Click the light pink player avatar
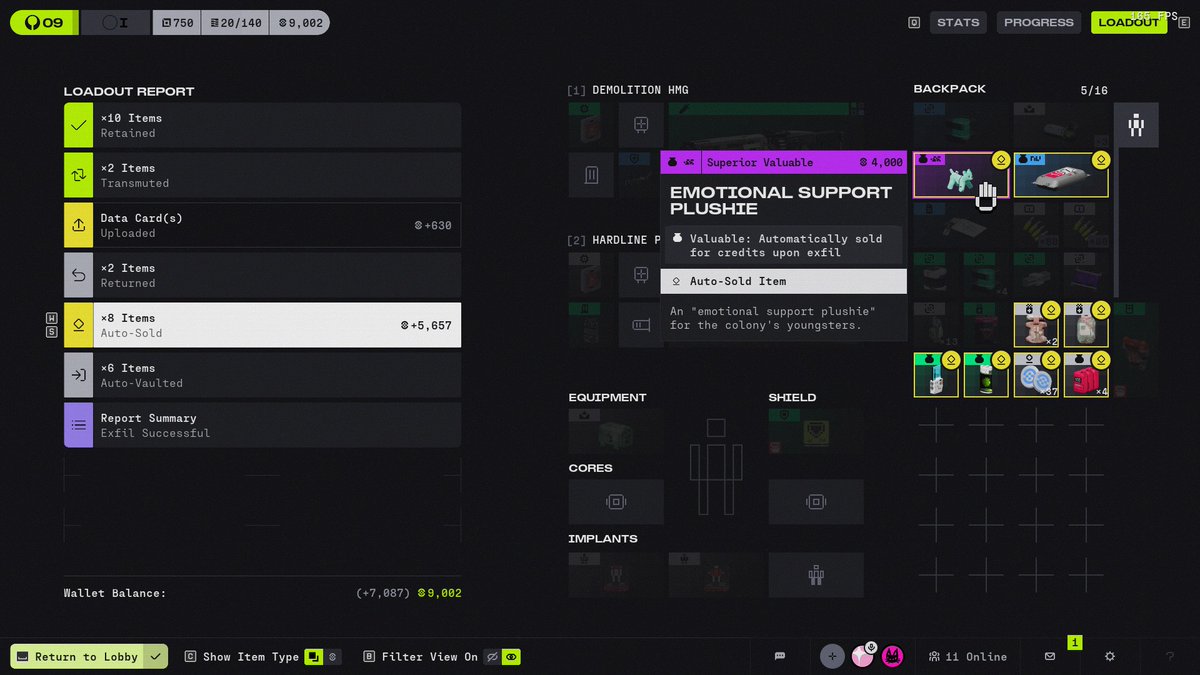Screen dimensions: 1200x675 [x=862, y=656]
